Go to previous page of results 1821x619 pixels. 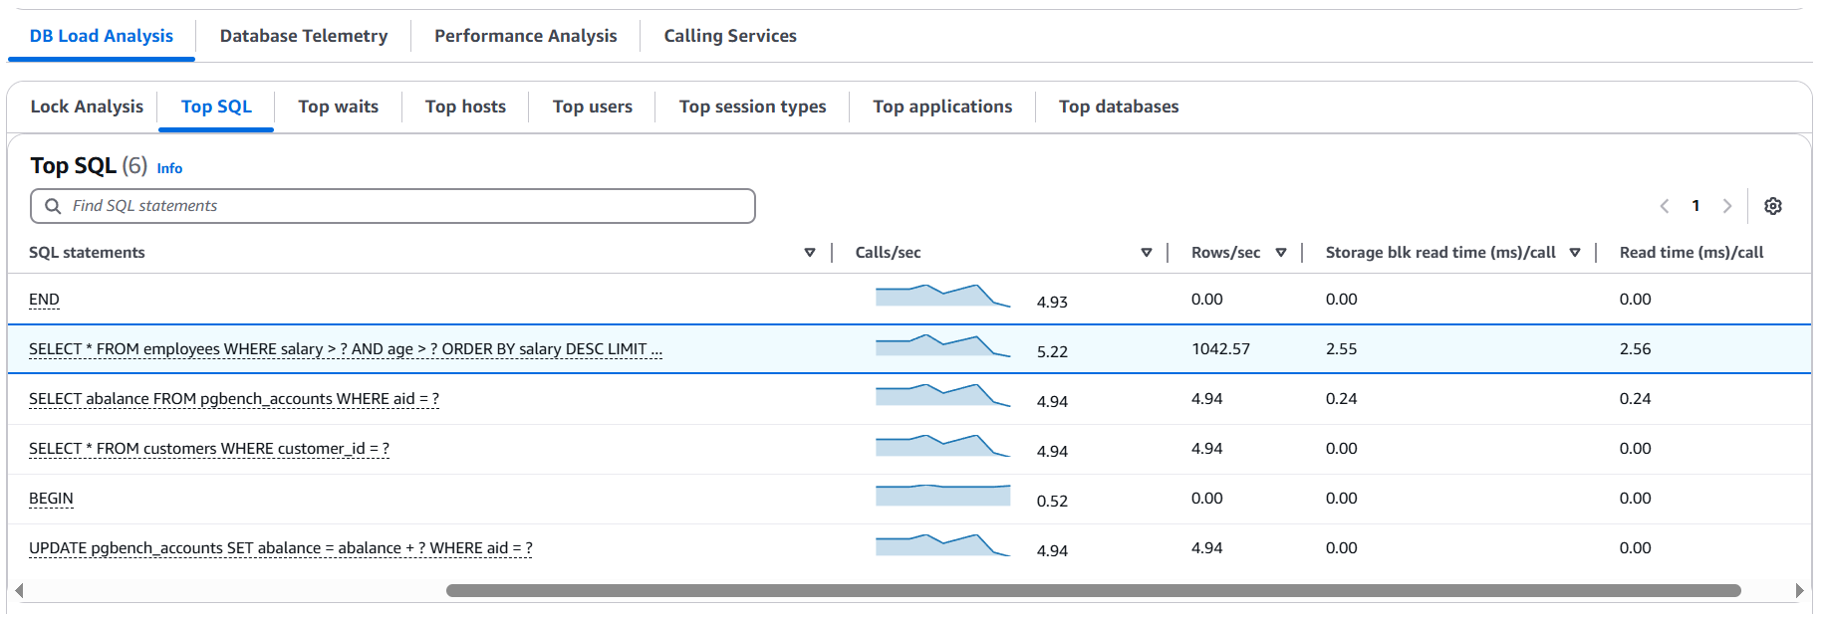(x=1664, y=206)
